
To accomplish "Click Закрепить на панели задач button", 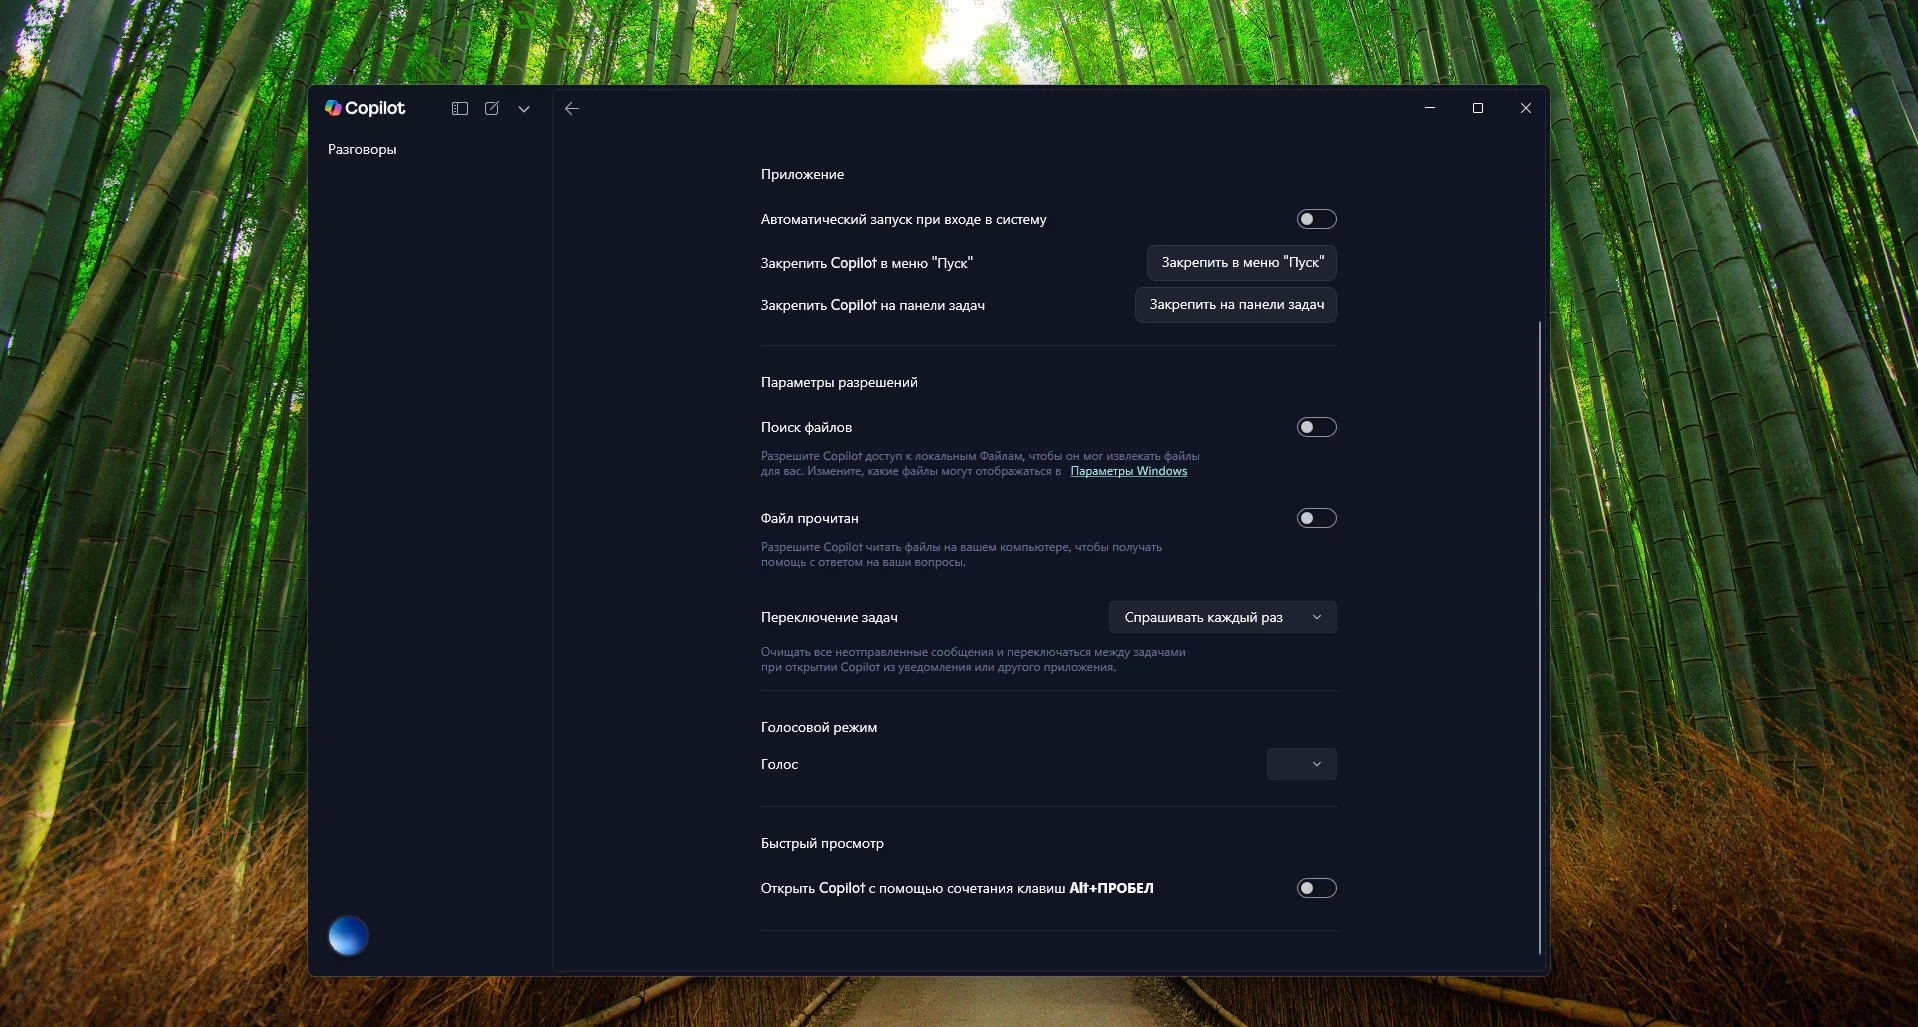I will 1236,305.
